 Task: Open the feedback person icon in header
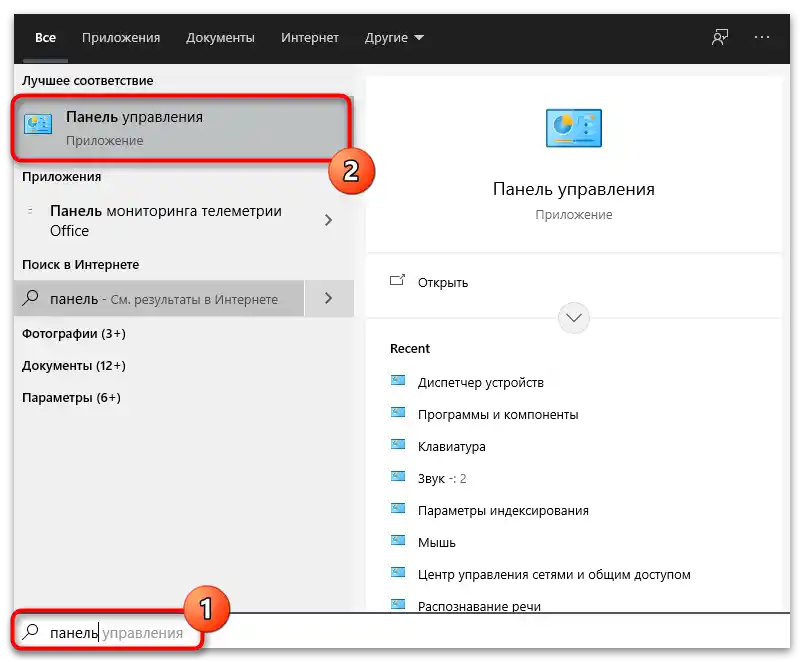pos(720,37)
